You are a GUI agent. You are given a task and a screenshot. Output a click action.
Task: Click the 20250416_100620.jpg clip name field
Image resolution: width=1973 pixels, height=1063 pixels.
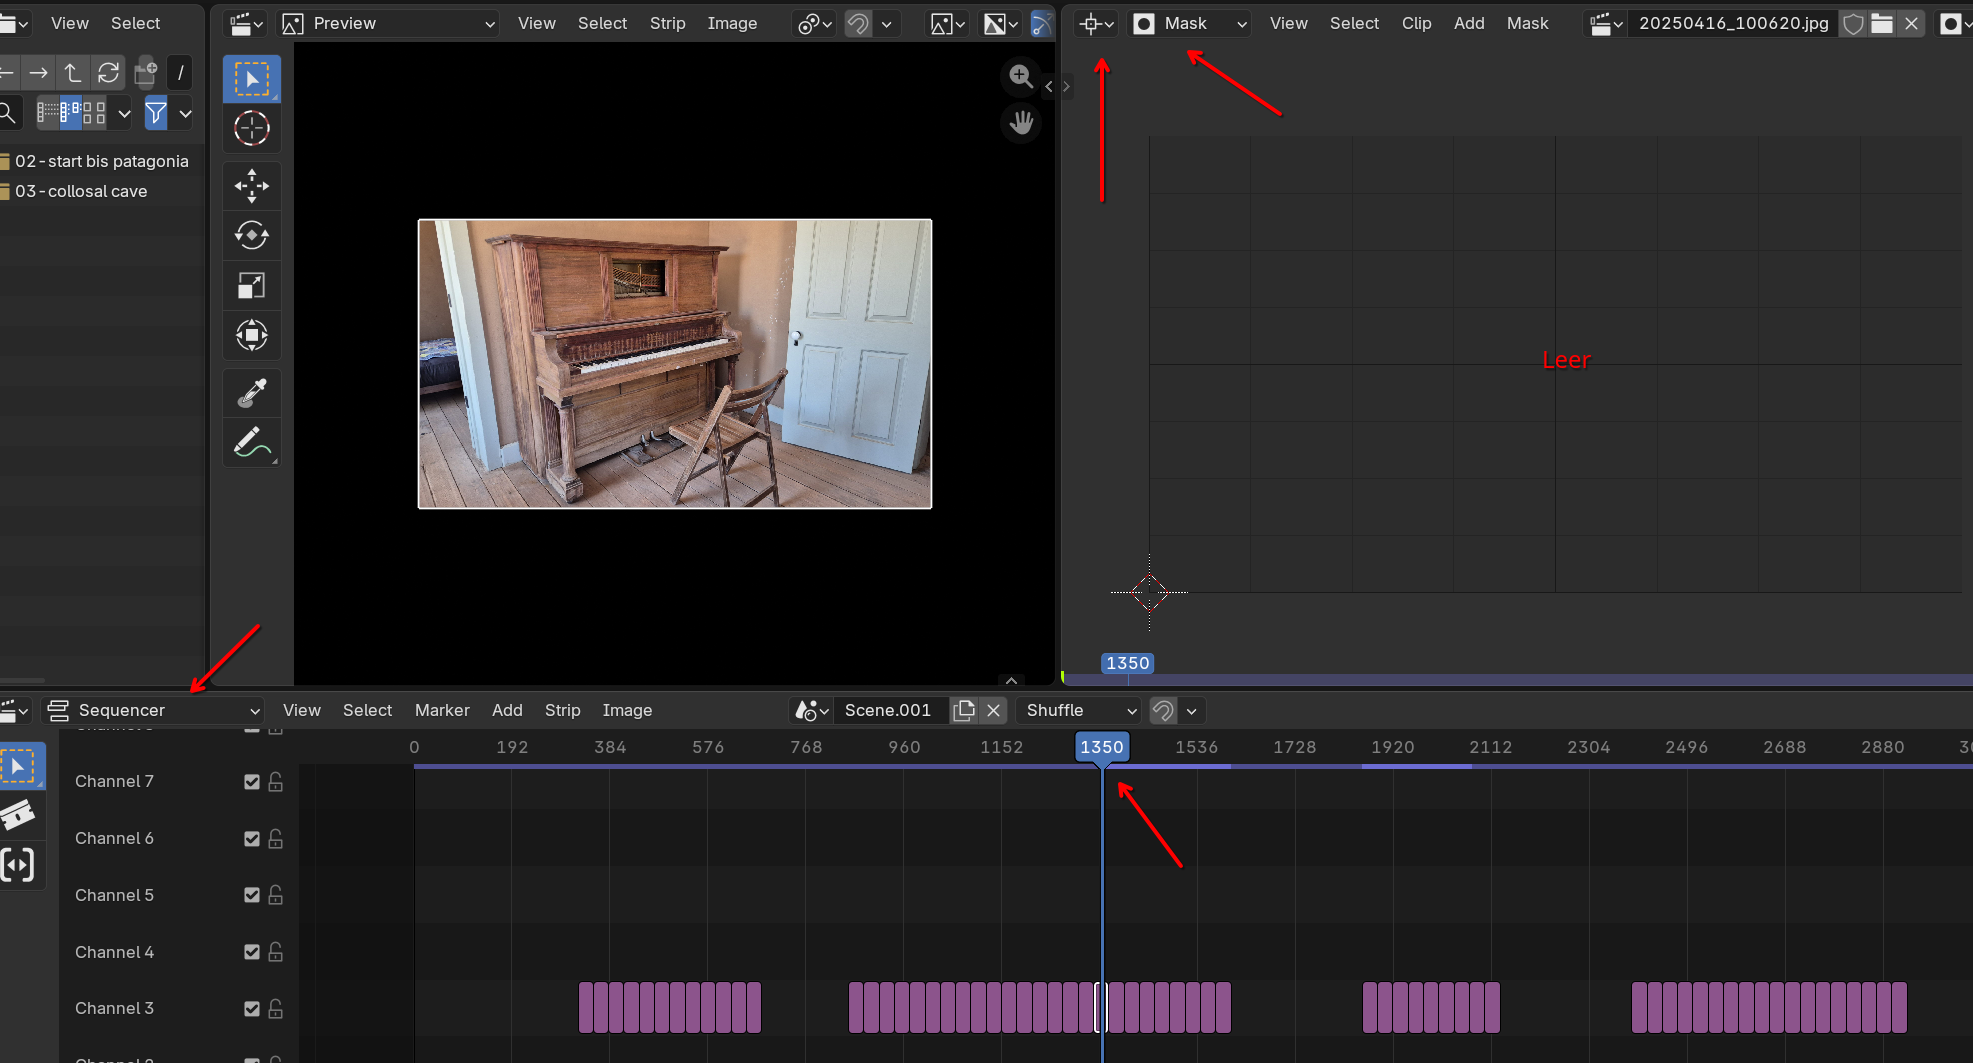1734,23
